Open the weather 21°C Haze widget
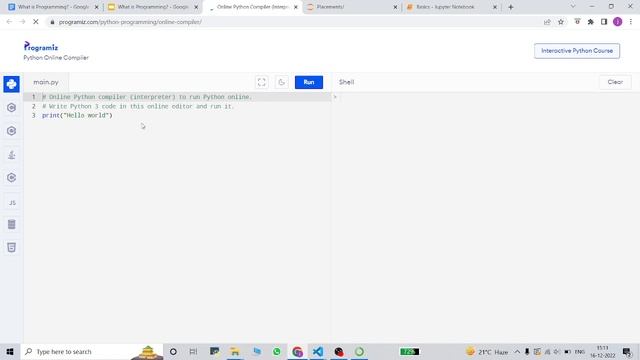Image resolution: width=640 pixels, height=360 pixels. click(487, 351)
